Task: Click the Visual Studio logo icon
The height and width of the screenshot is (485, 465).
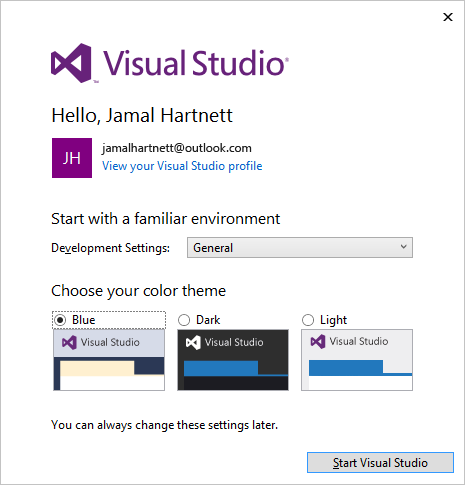Action: pos(71,63)
